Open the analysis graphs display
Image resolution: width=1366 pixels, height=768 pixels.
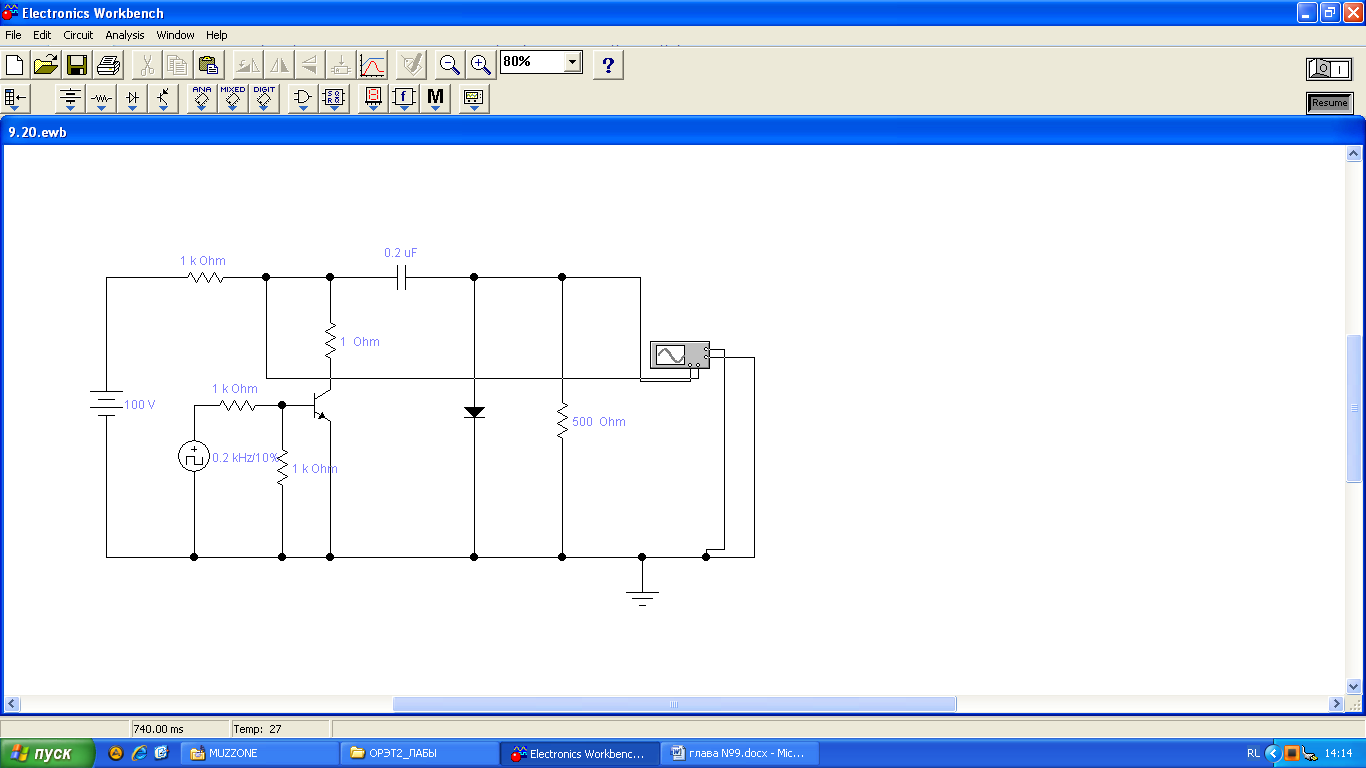(372, 65)
